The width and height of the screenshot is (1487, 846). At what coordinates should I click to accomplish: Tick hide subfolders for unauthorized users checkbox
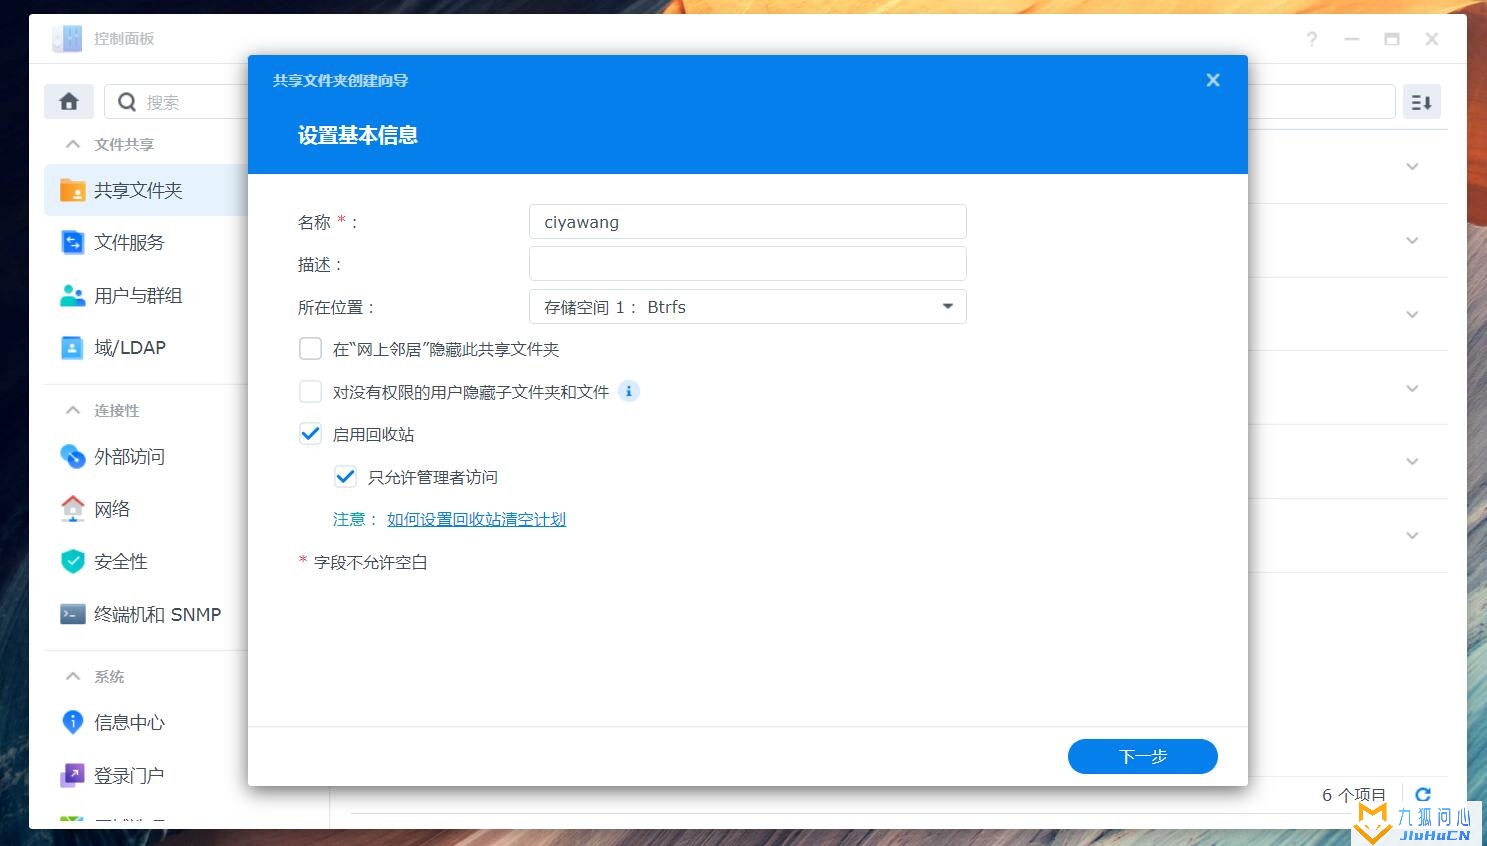pyautogui.click(x=310, y=391)
